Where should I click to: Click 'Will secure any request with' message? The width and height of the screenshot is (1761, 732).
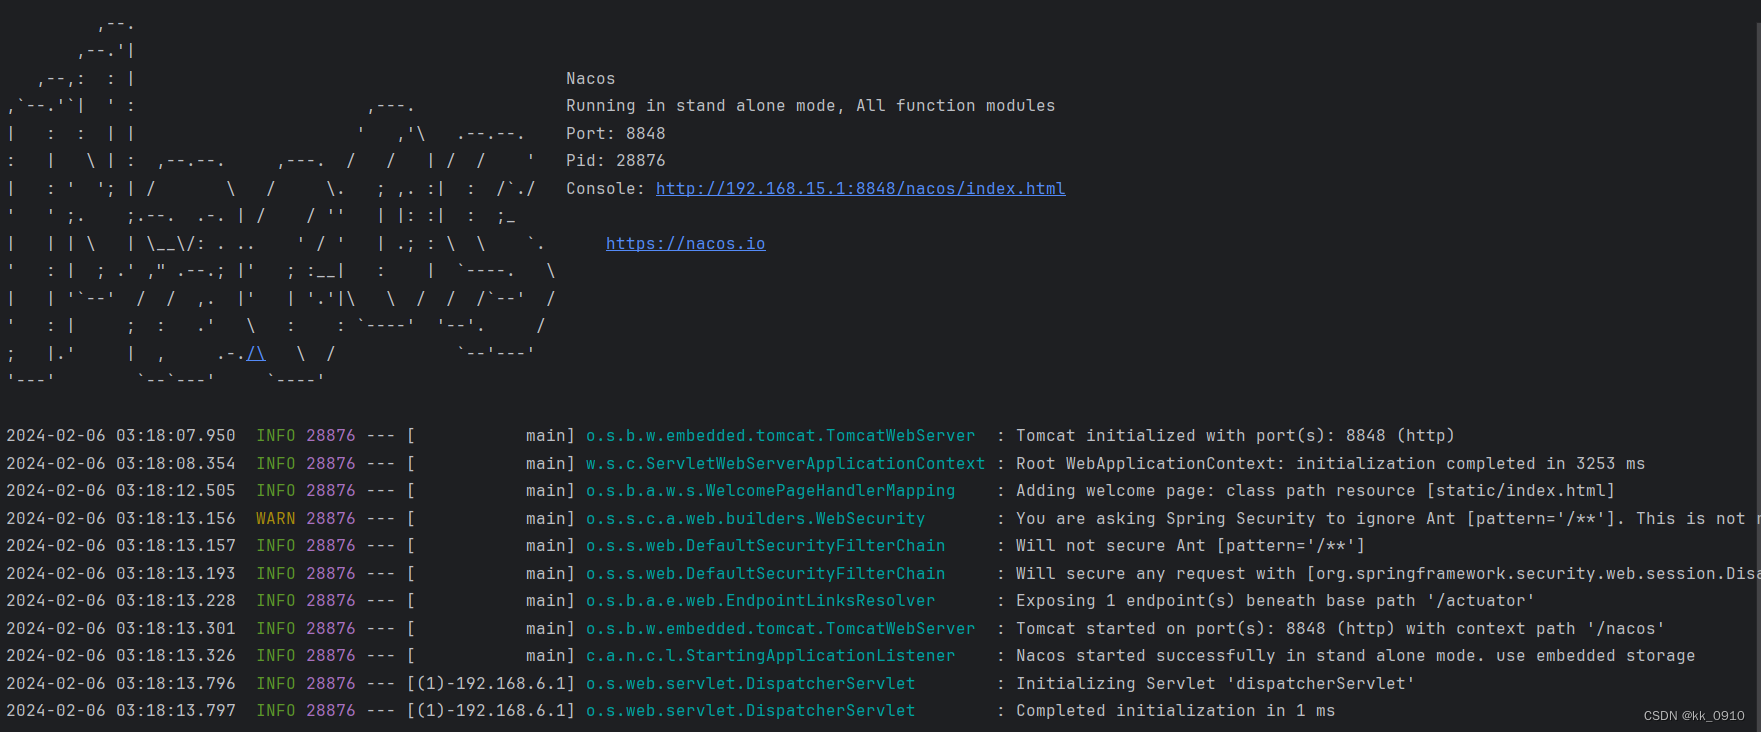coord(1386,574)
